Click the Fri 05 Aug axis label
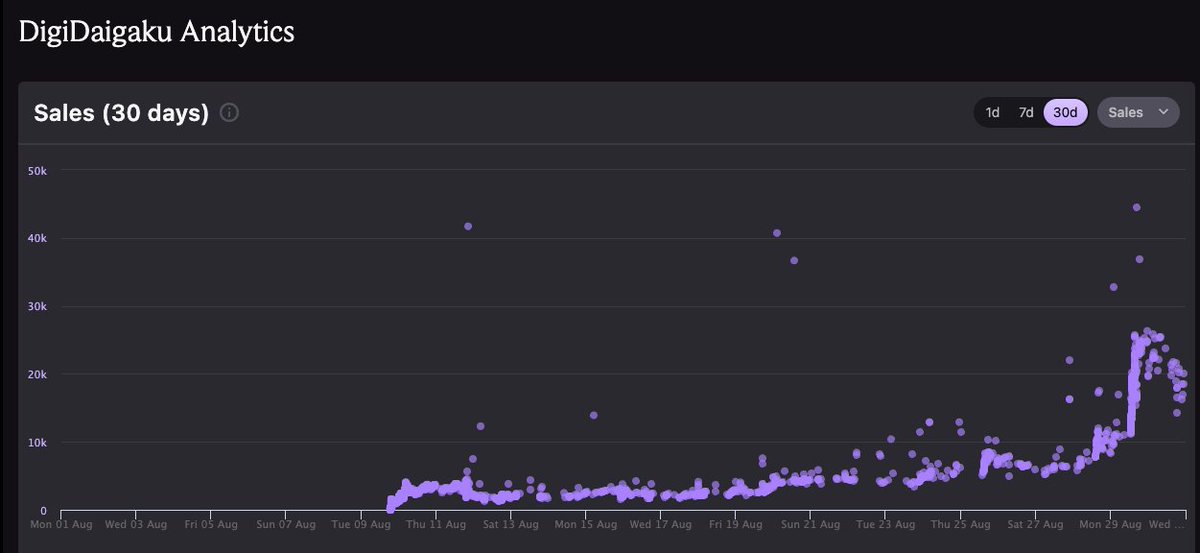Viewport: 1200px width, 553px height. (x=212, y=523)
